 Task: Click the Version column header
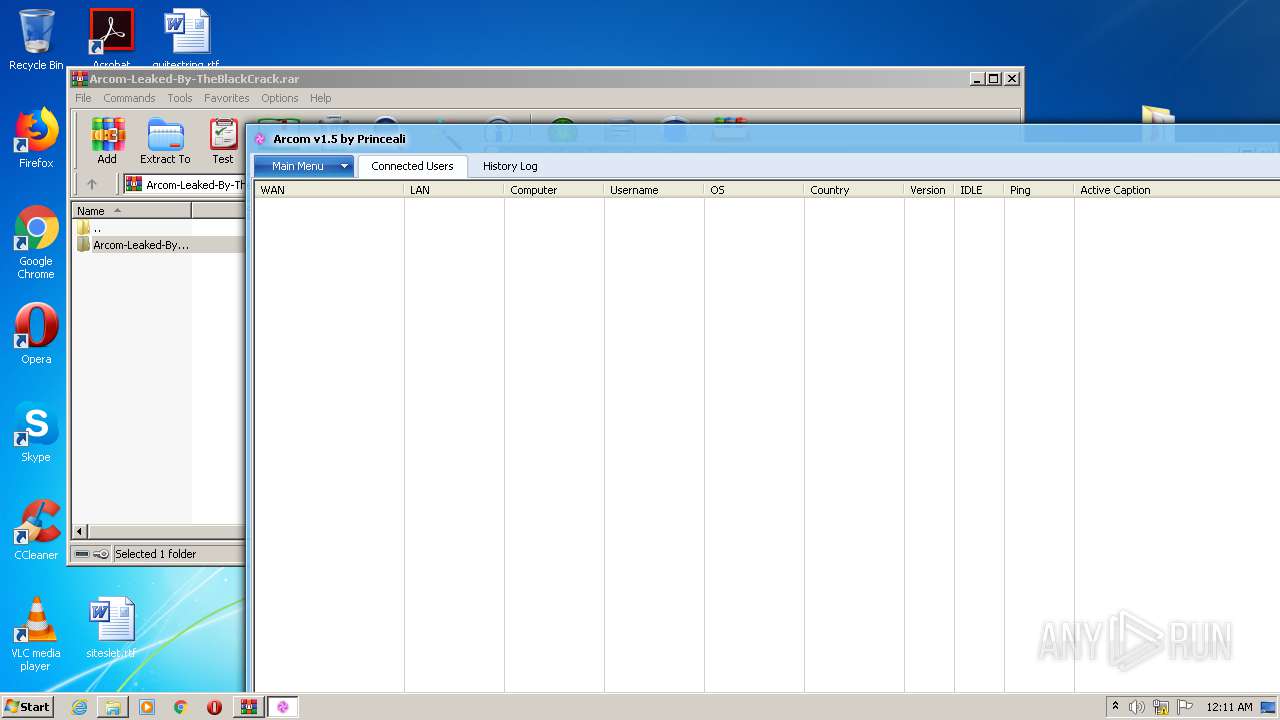929,190
